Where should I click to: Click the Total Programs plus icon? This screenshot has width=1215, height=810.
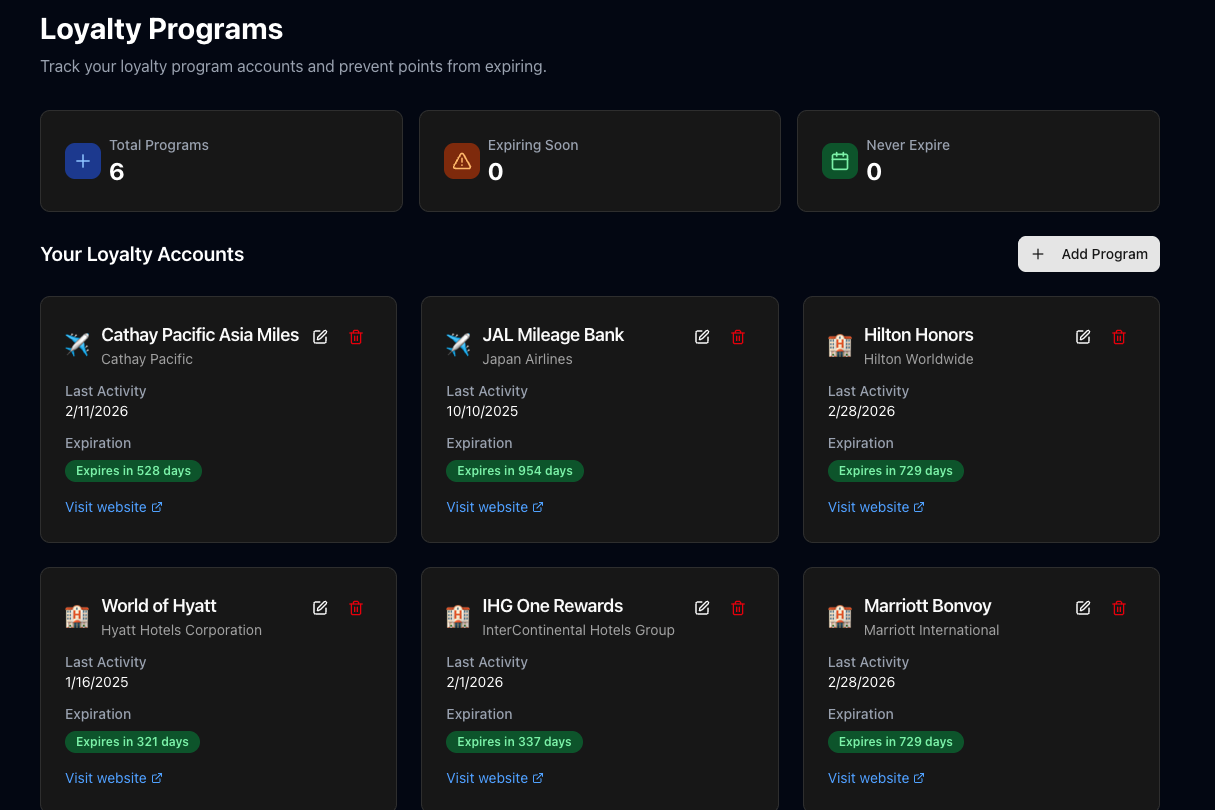click(83, 161)
